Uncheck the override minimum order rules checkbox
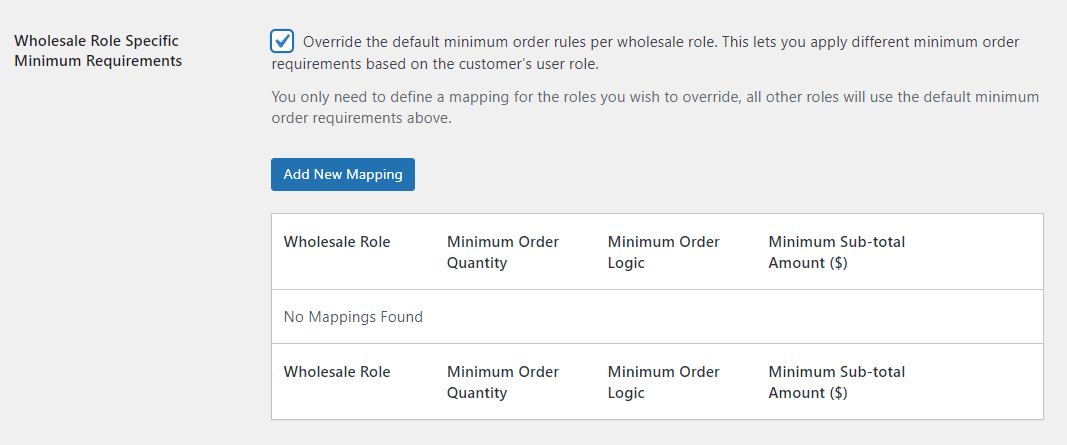Viewport: 1067px width, 445px height. coord(282,41)
